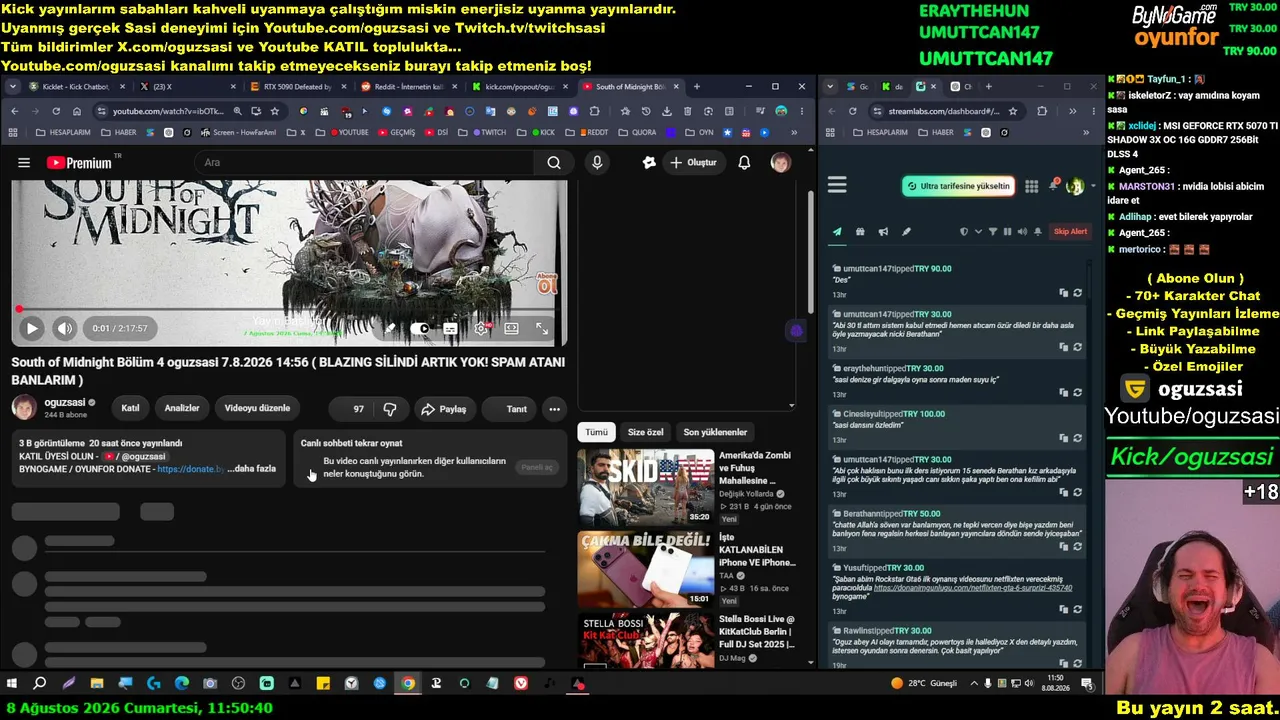Open Streamlabs notifications bell with badge
Image resolution: width=1280 pixels, height=720 pixels.
click(1054, 185)
